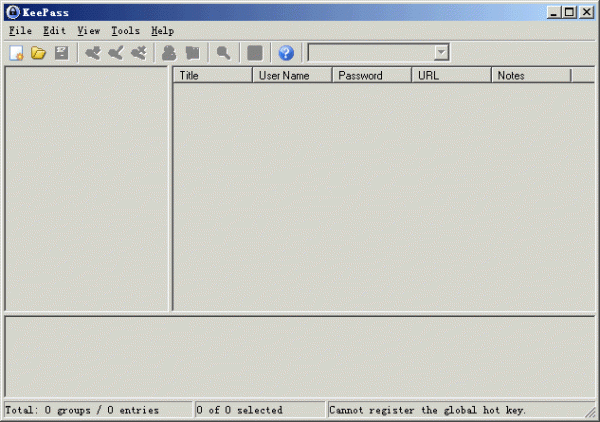Sort by the URL column header

coord(451,75)
